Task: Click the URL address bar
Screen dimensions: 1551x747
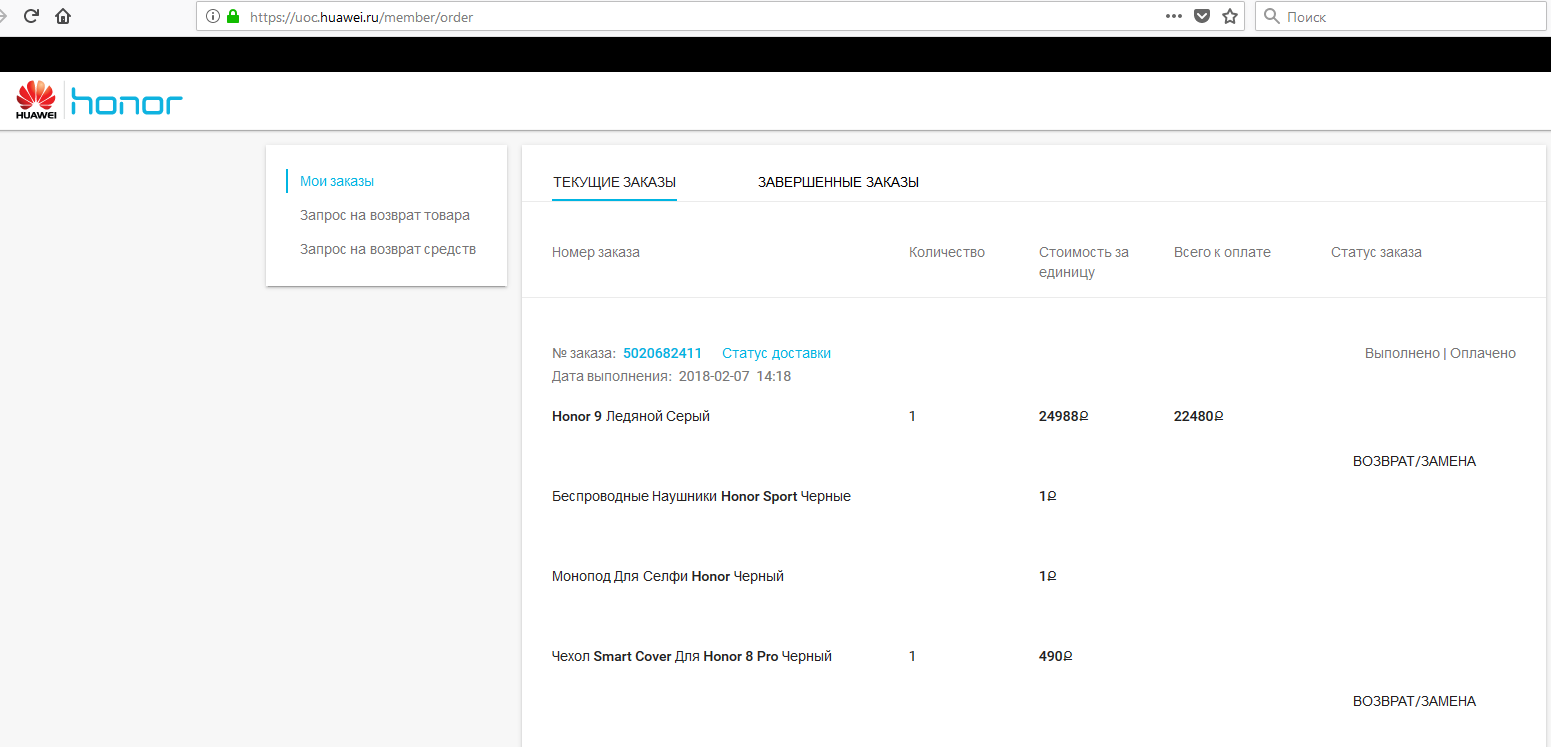Action: point(700,16)
